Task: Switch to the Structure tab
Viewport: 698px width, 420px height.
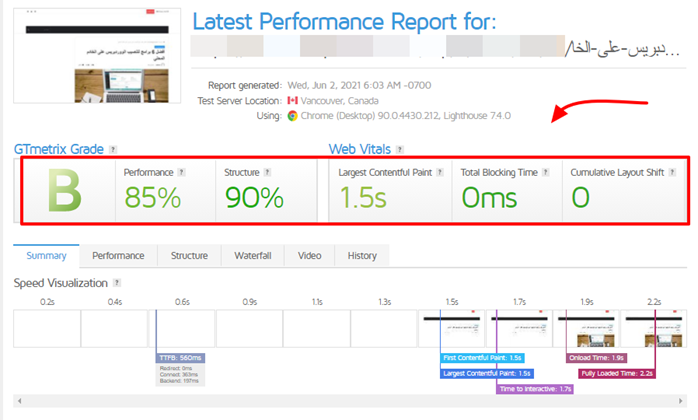Action: [189, 256]
